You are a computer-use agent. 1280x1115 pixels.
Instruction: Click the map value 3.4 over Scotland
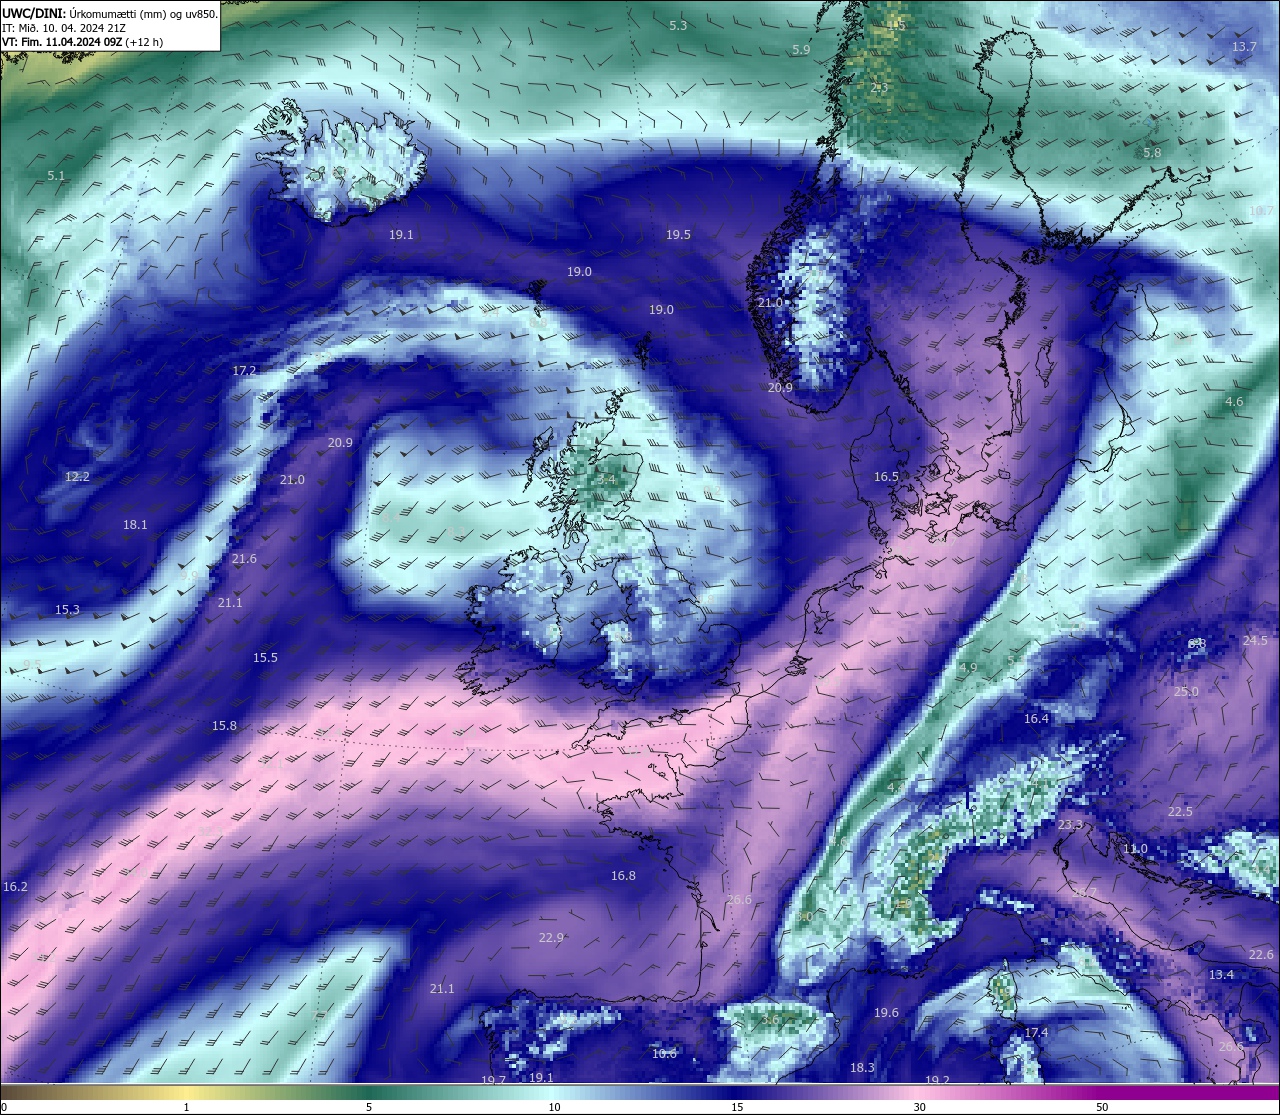pyautogui.click(x=606, y=479)
